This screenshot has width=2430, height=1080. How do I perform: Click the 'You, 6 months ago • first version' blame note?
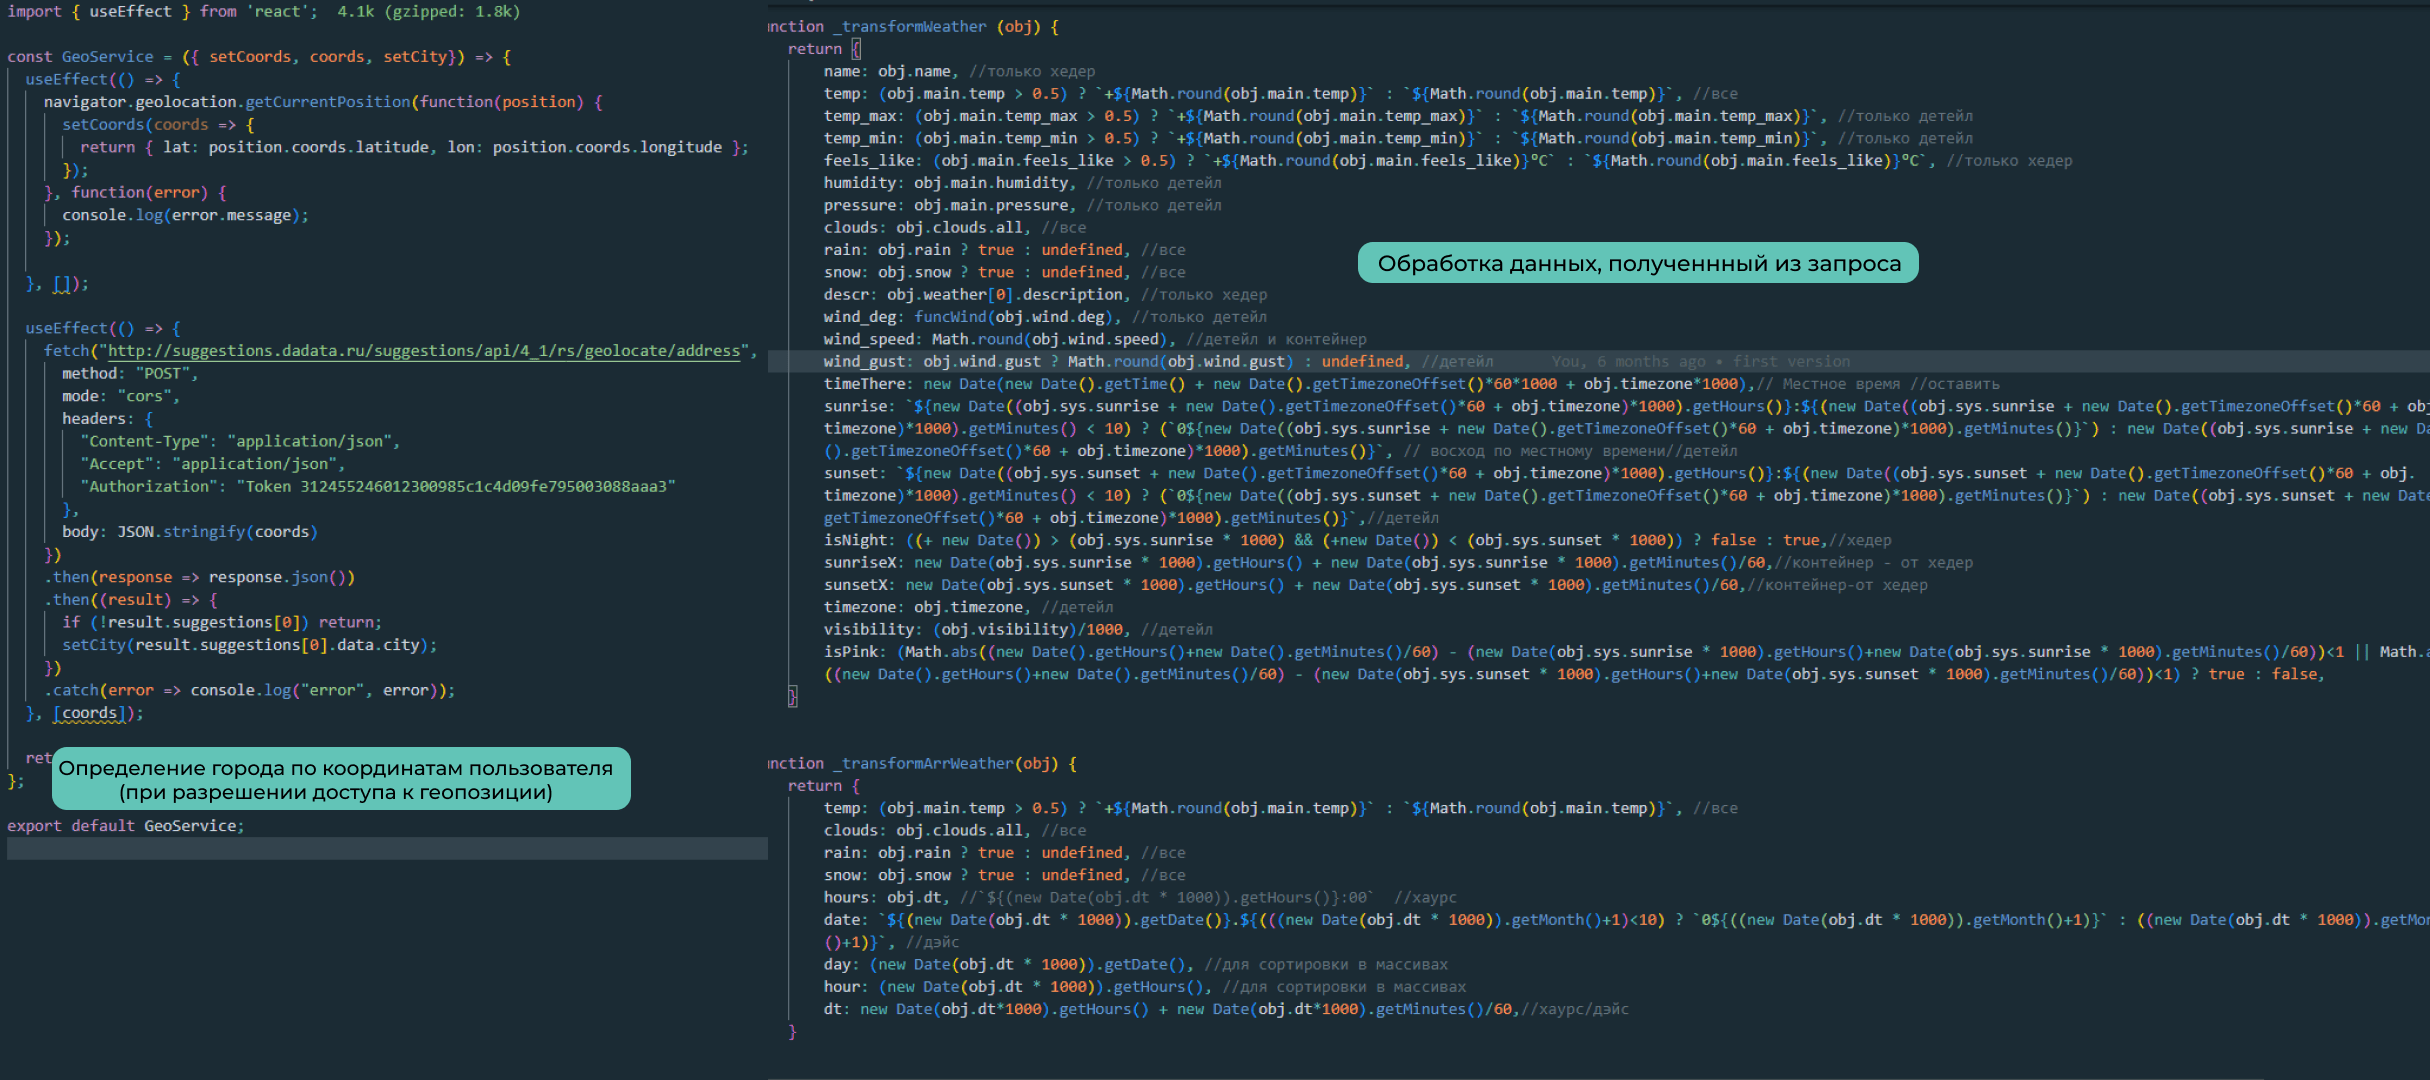1701,362
